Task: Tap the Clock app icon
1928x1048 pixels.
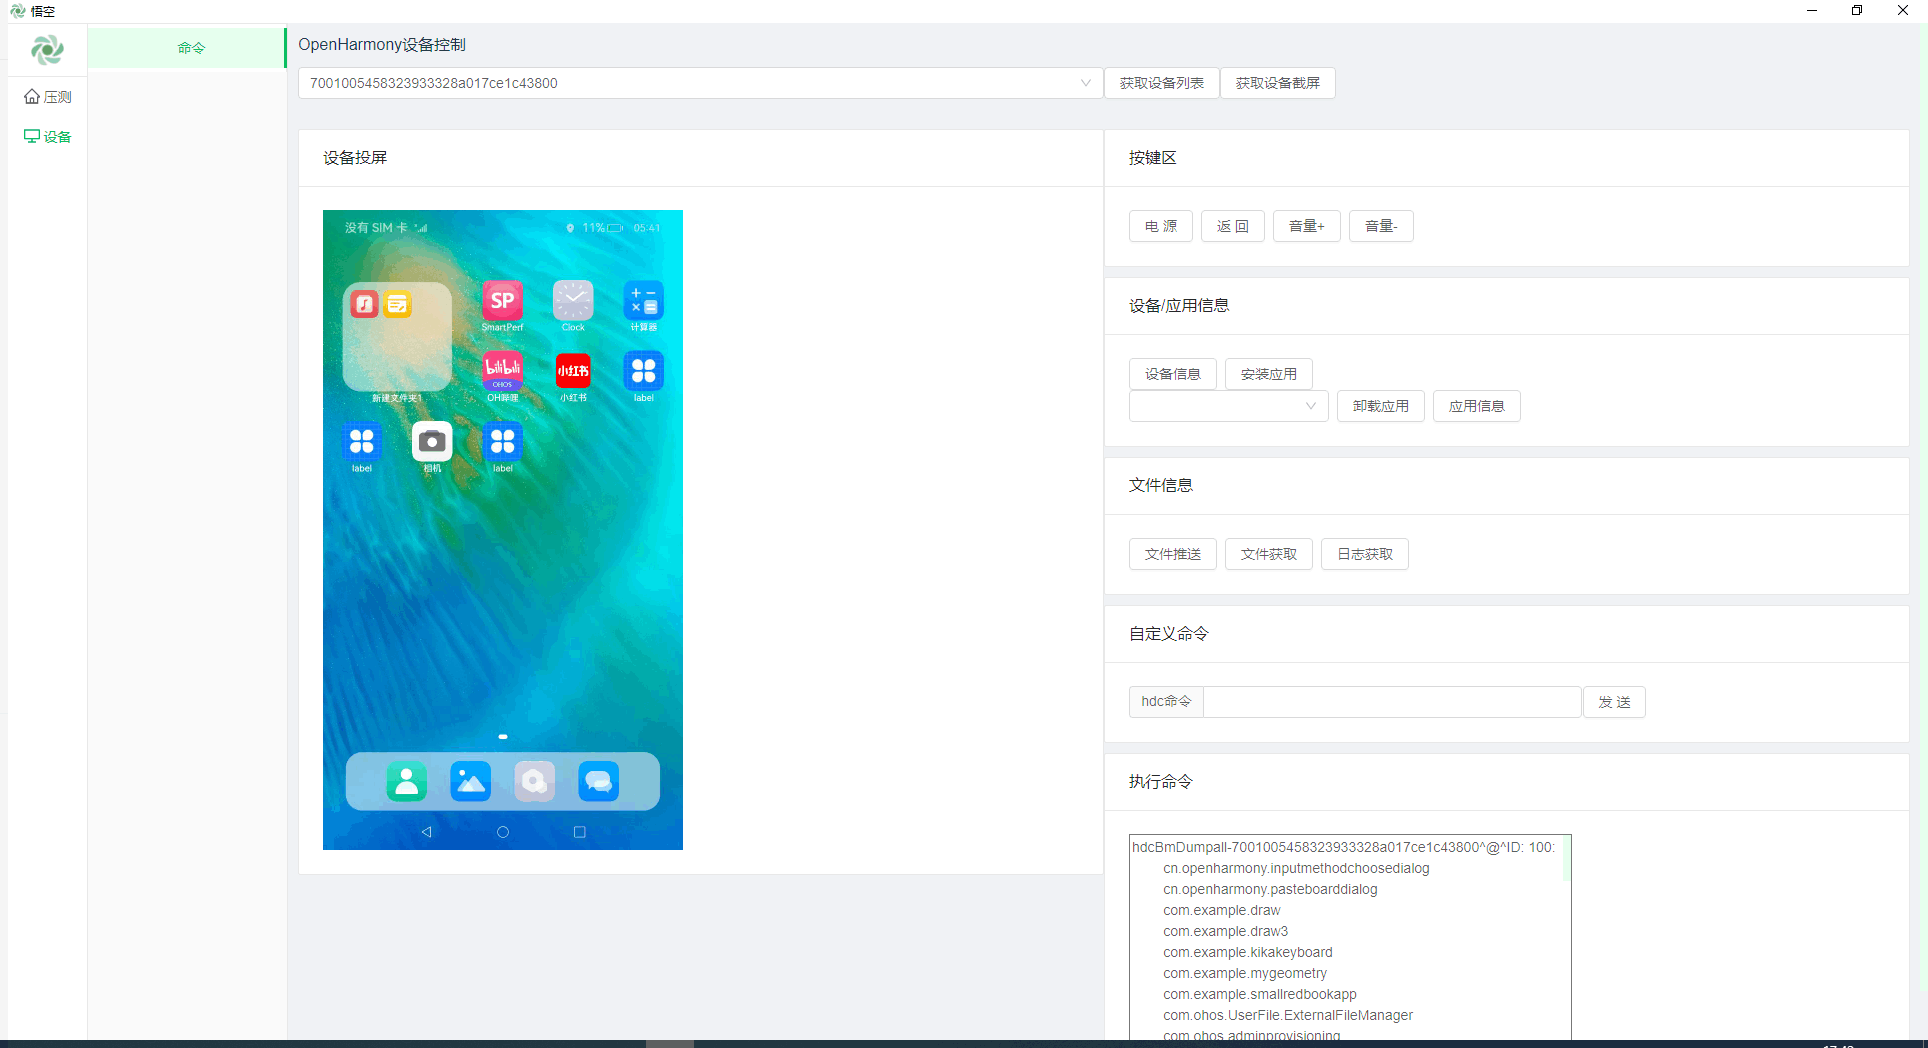Action: point(573,301)
